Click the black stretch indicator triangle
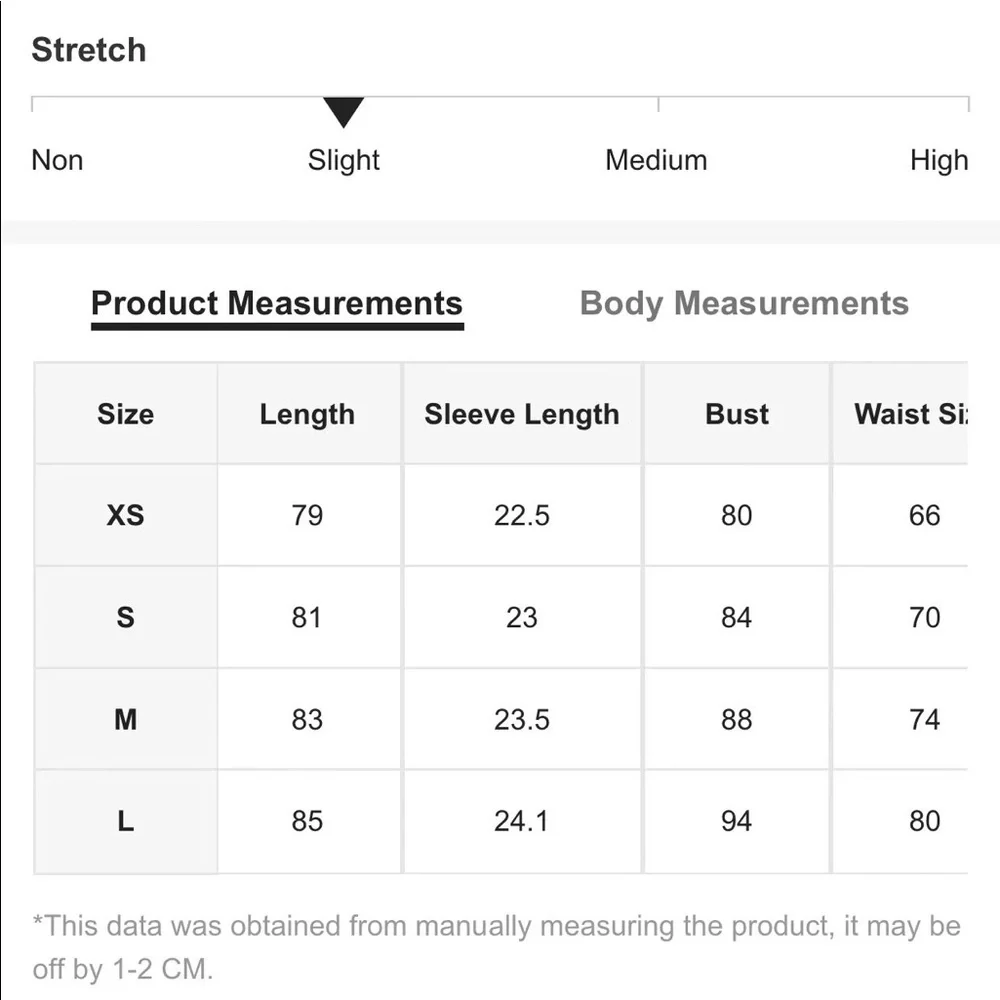The image size is (1000, 1000). [343, 112]
